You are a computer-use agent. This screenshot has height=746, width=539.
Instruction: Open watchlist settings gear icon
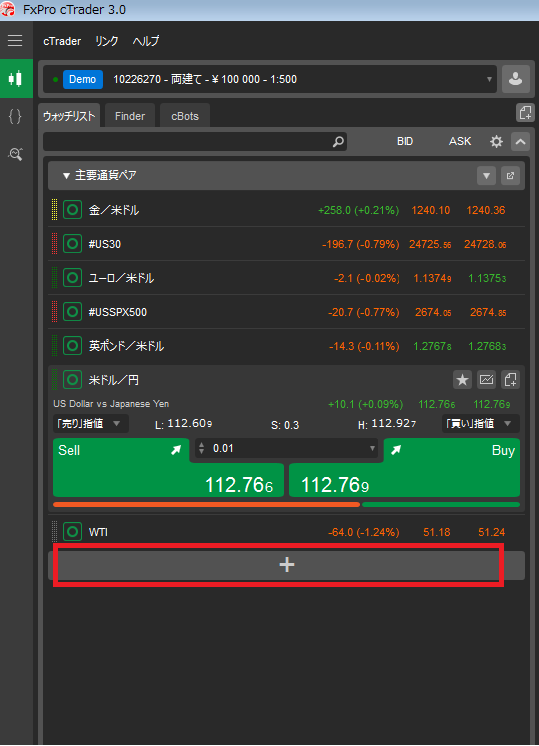[x=496, y=142]
